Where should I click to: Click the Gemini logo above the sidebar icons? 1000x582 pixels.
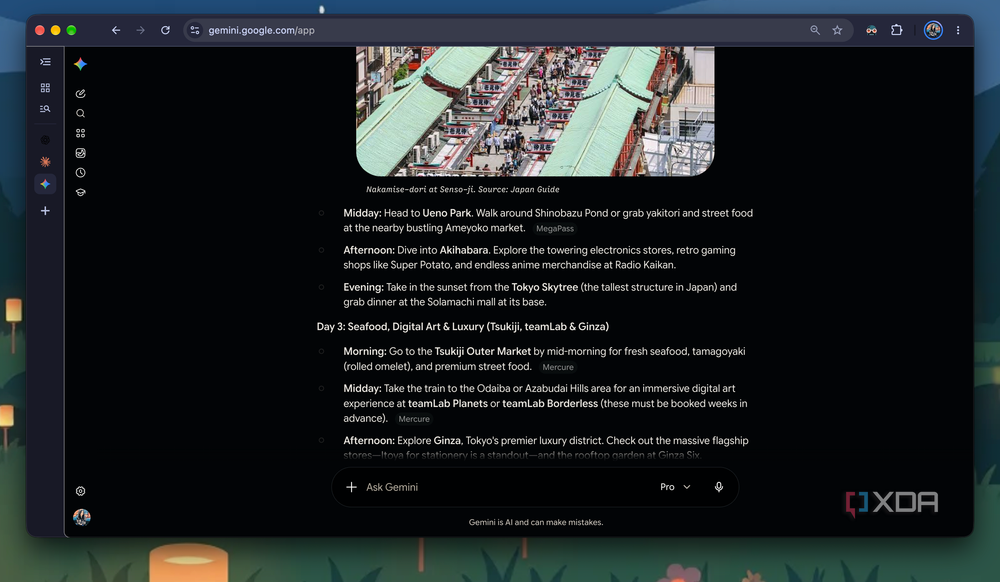[x=80, y=64]
